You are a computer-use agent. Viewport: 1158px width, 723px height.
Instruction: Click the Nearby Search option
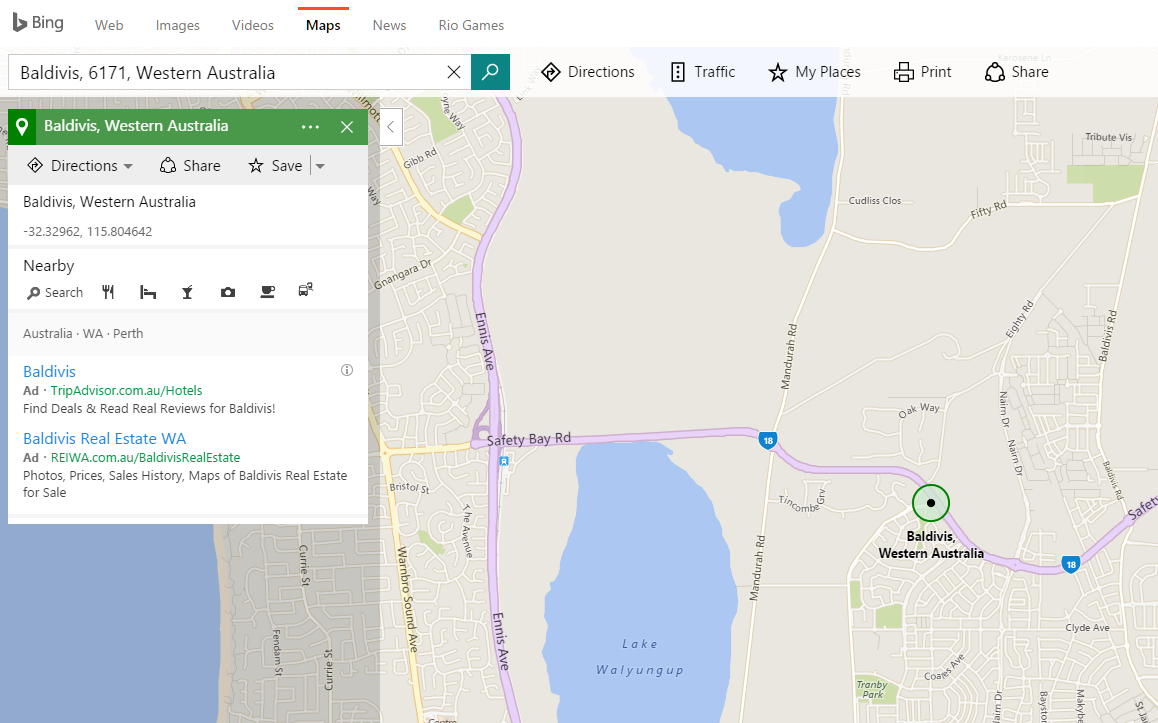[x=55, y=292]
